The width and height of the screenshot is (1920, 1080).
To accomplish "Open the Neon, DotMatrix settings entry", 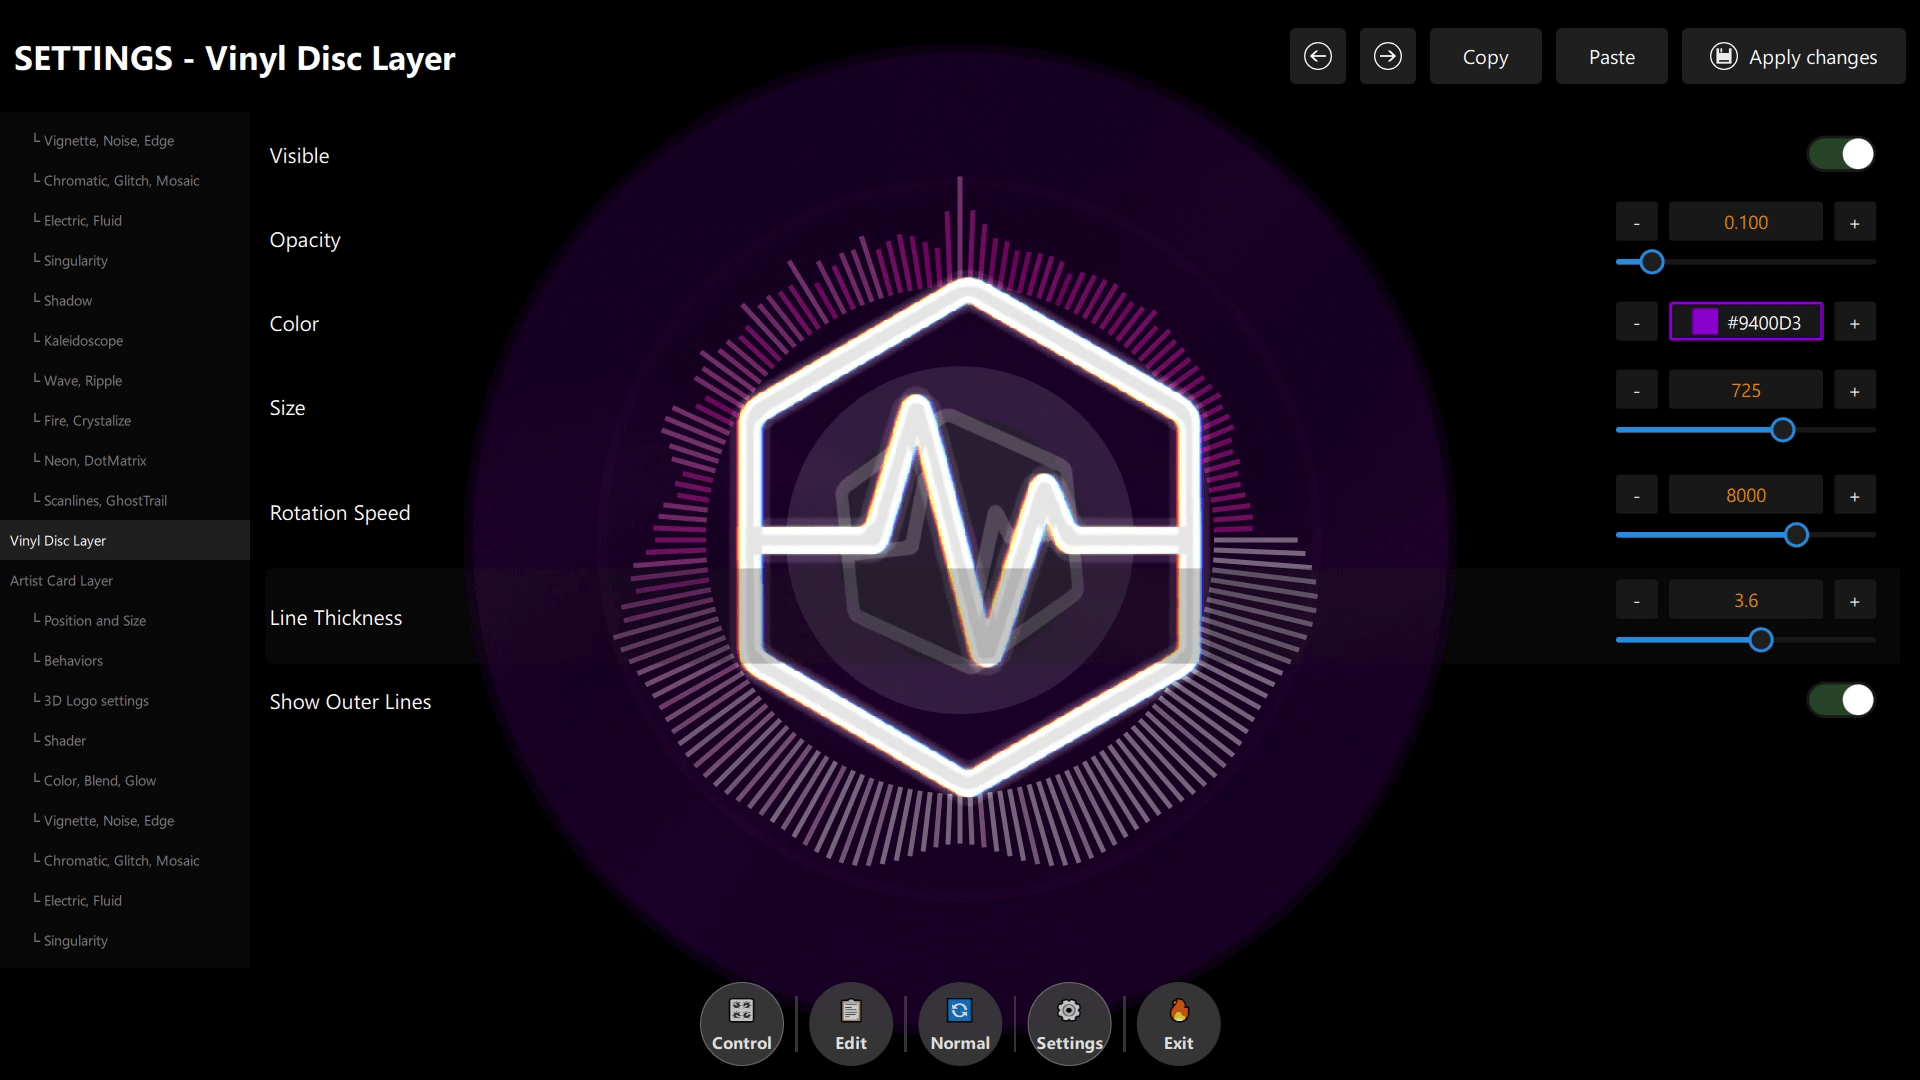I will click(97, 460).
